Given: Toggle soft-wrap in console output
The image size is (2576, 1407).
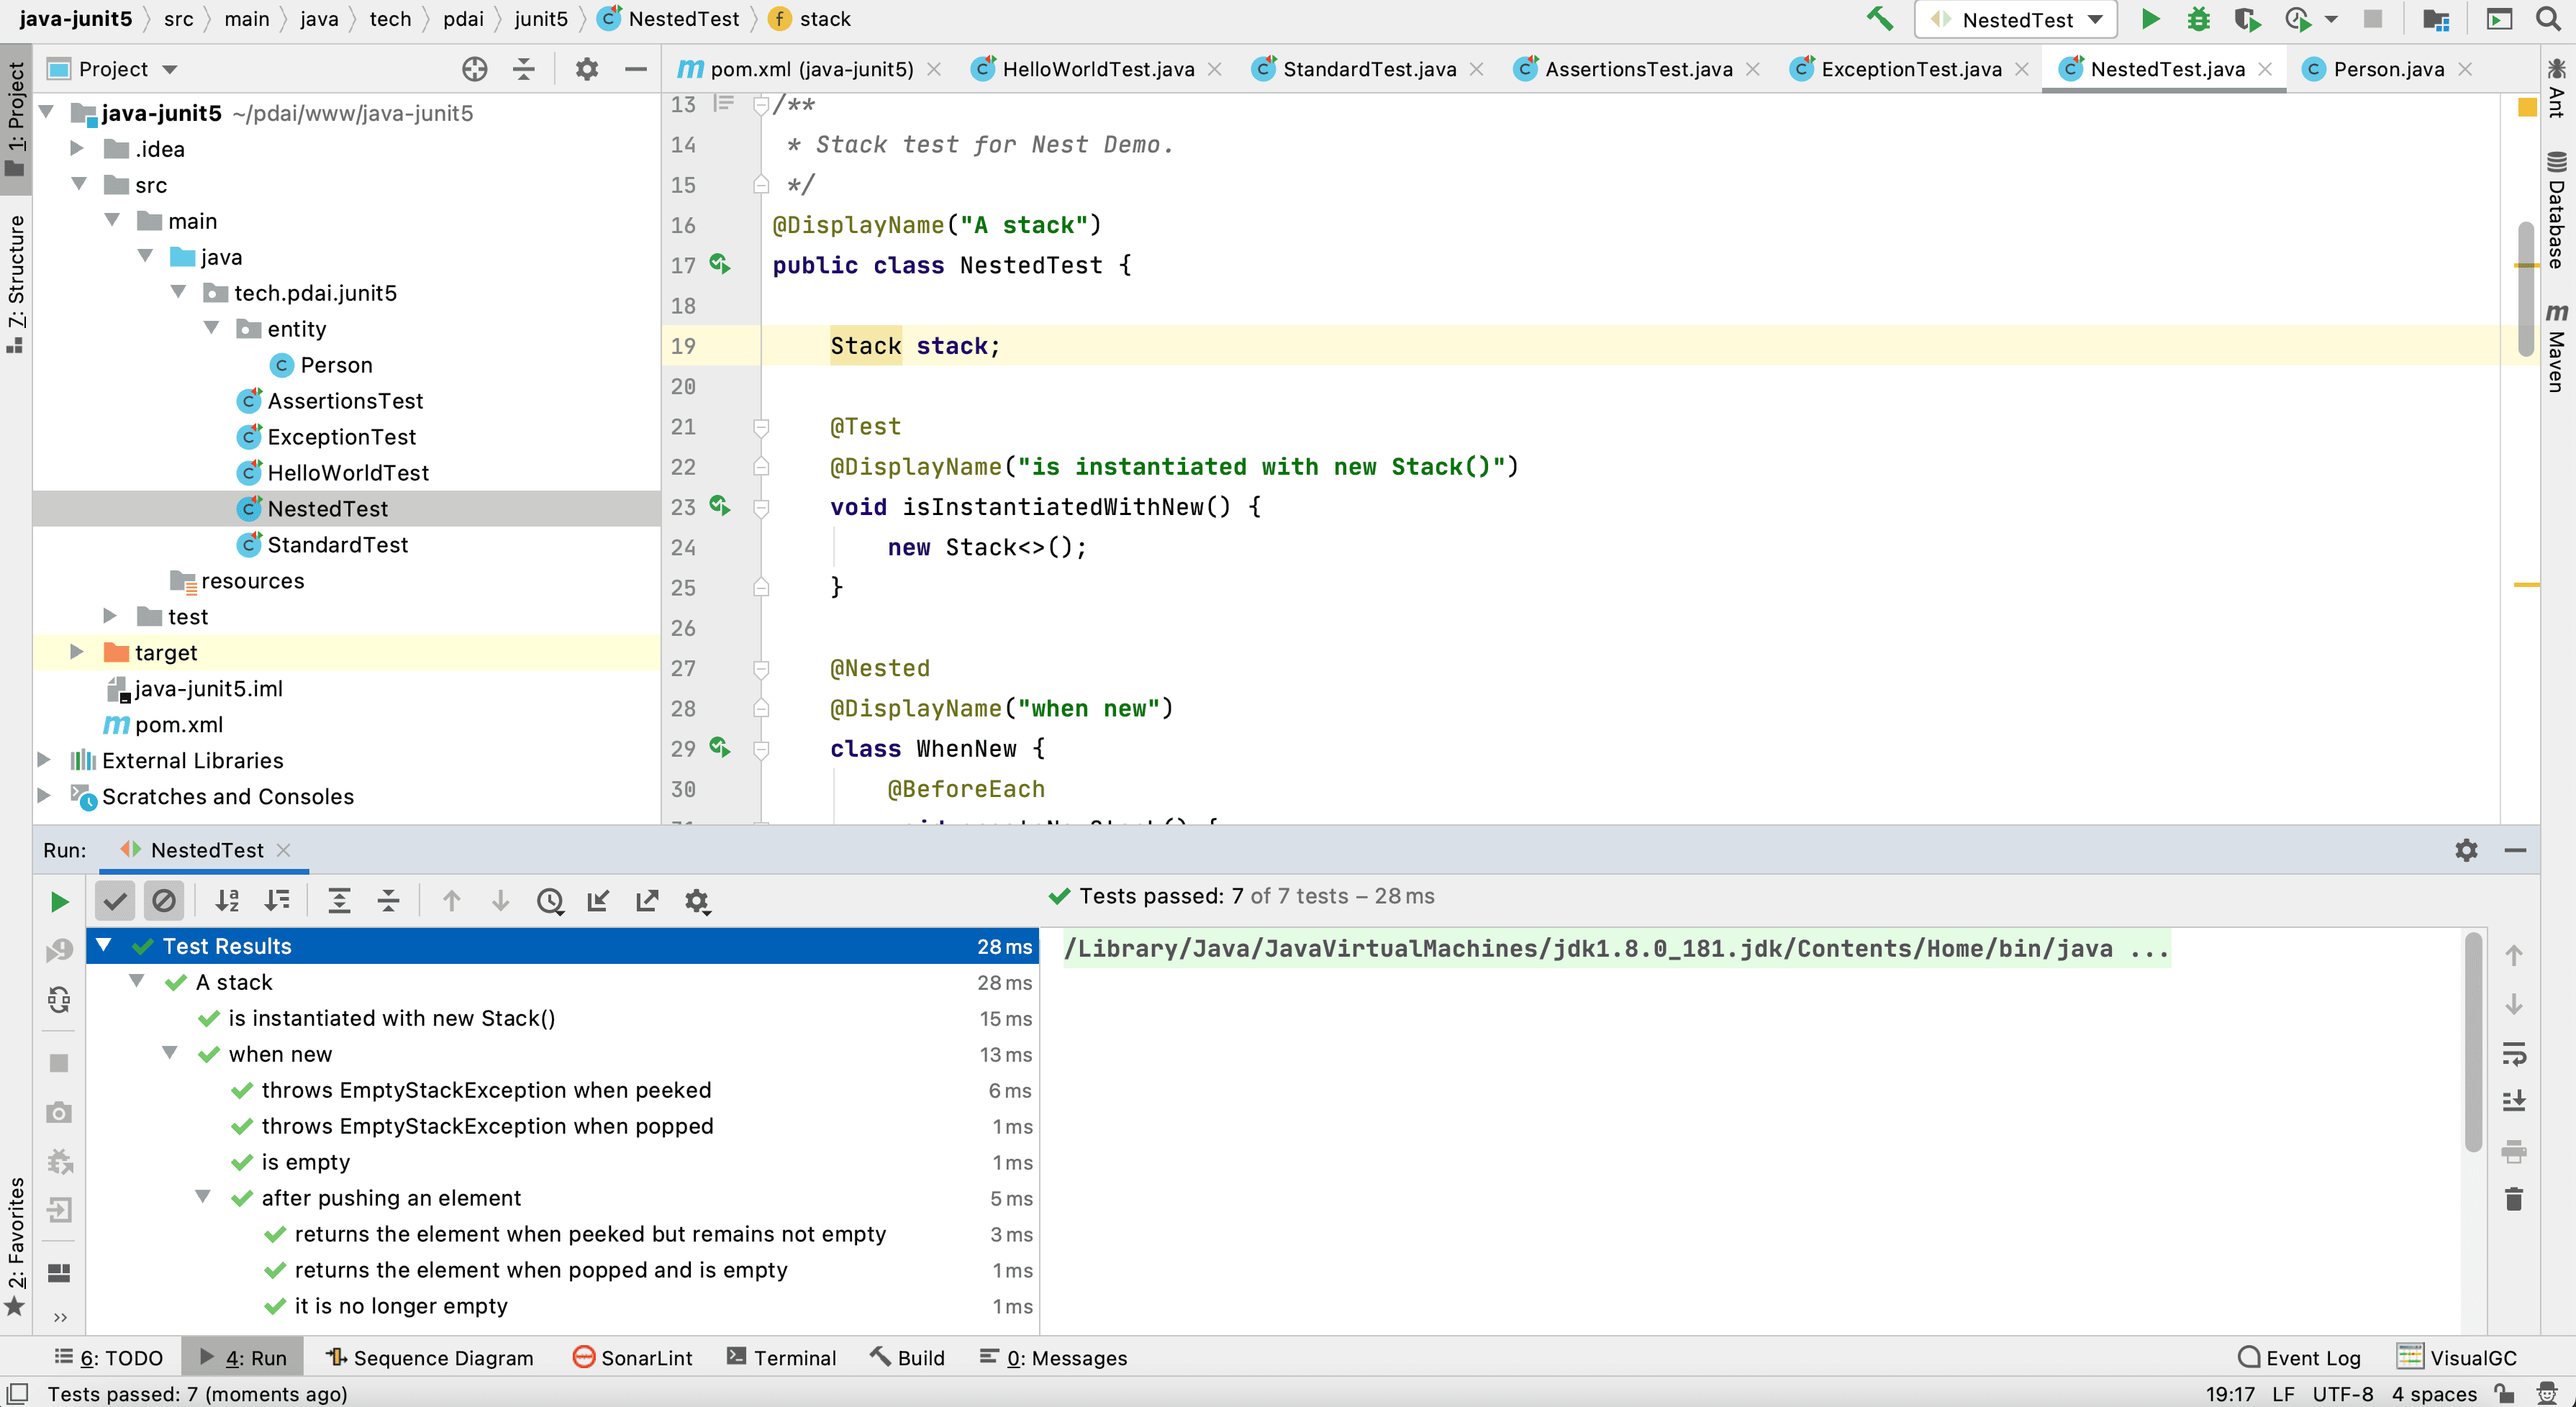Looking at the screenshot, I should 2513,1053.
